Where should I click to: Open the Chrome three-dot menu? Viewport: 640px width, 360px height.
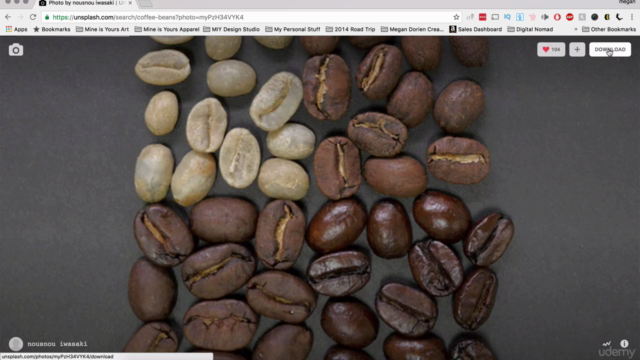(632, 17)
